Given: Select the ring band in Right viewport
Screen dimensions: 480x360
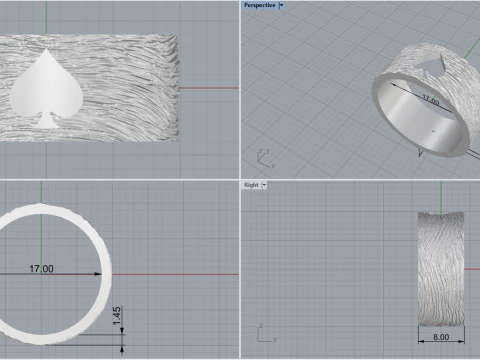Looking at the screenshot, I should click(441, 269).
